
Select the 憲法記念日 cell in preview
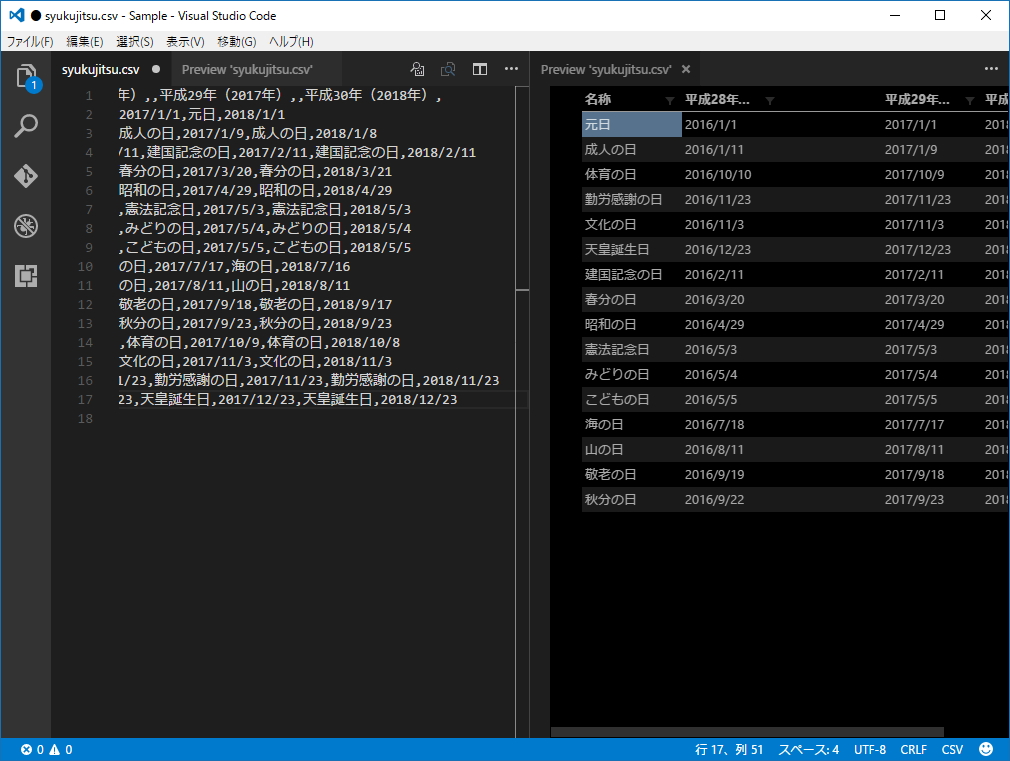pos(631,349)
